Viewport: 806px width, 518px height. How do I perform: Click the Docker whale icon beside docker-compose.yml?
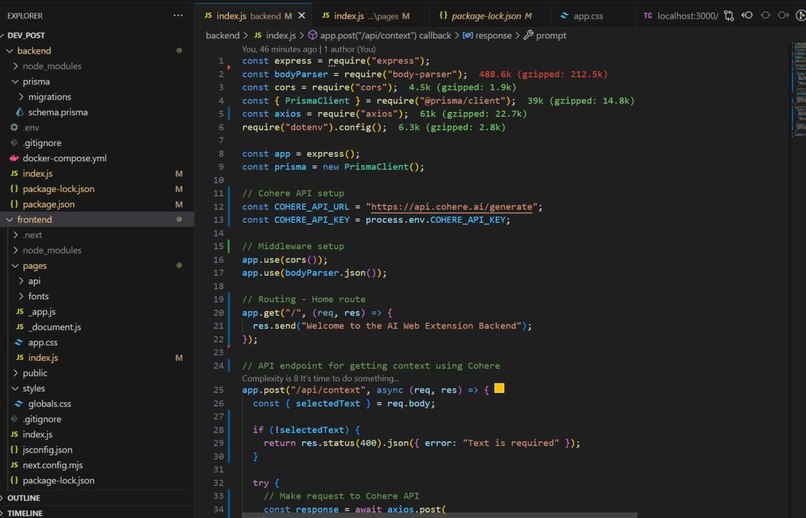[14, 158]
